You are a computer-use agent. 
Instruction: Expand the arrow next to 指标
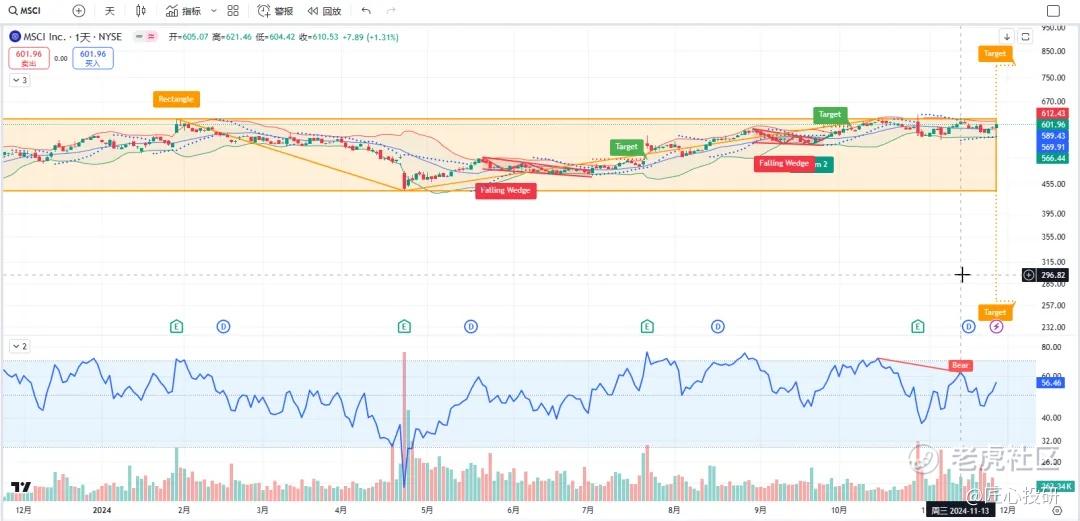tap(214, 11)
